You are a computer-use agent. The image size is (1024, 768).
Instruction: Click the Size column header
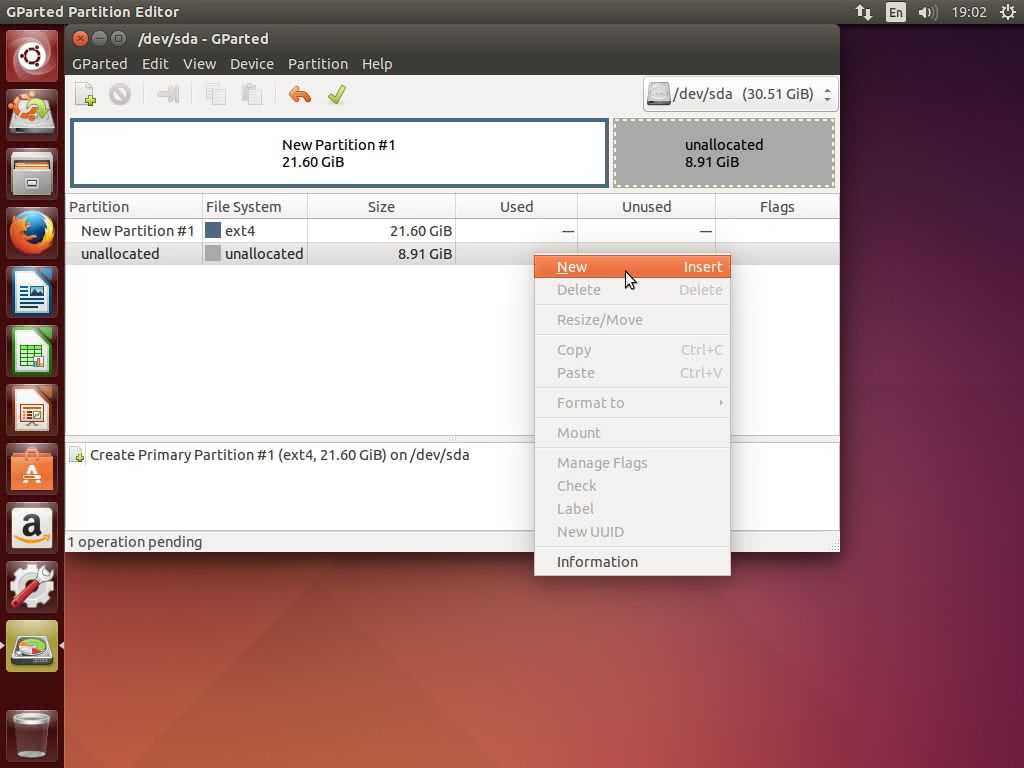tap(380, 207)
